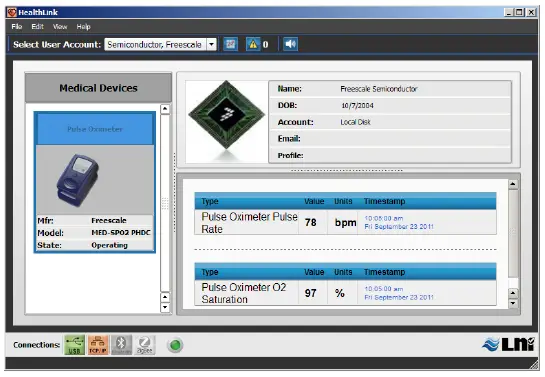The width and height of the screenshot is (545, 377).
Task: Click the chart icon in the toolbar
Action: pyautogui.click(x=230, y=44)
